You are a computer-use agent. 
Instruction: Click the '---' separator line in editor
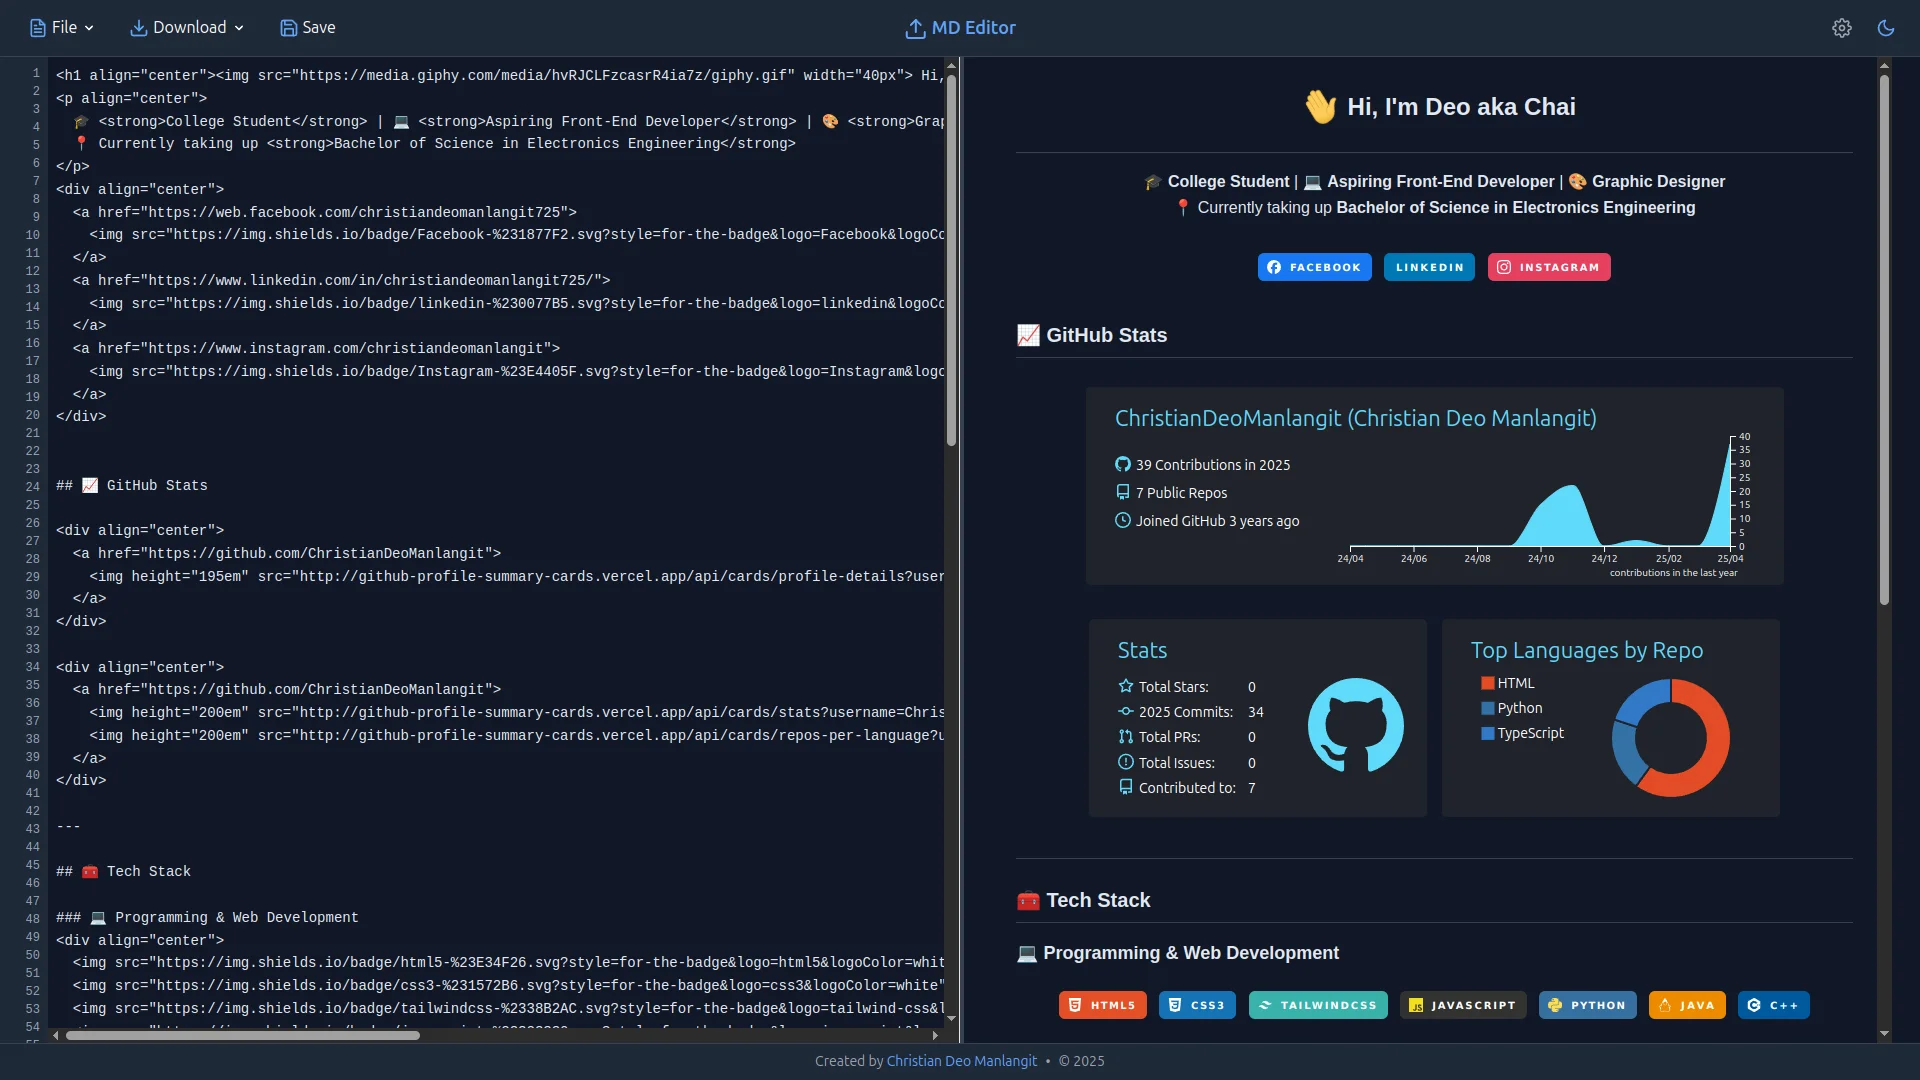pos(68,826)
